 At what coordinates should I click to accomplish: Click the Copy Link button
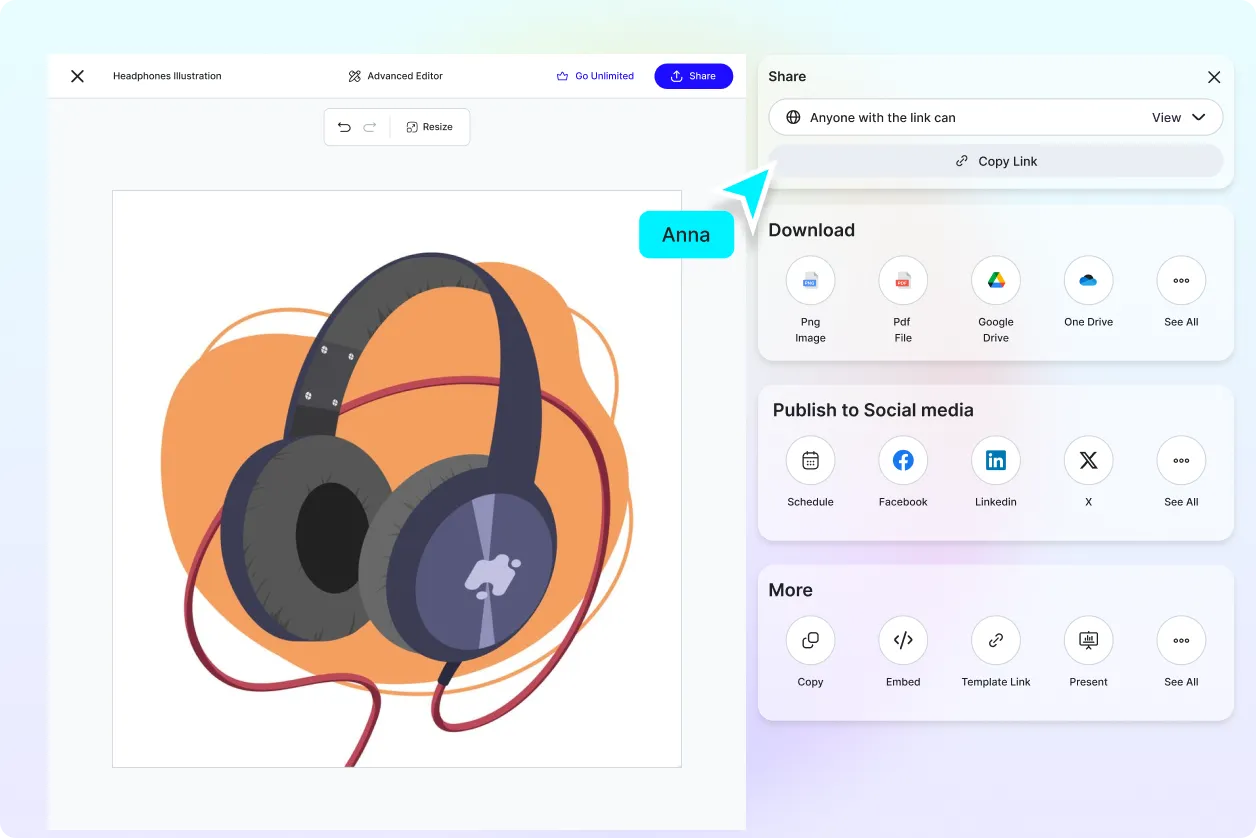click(x=995, y=161)
